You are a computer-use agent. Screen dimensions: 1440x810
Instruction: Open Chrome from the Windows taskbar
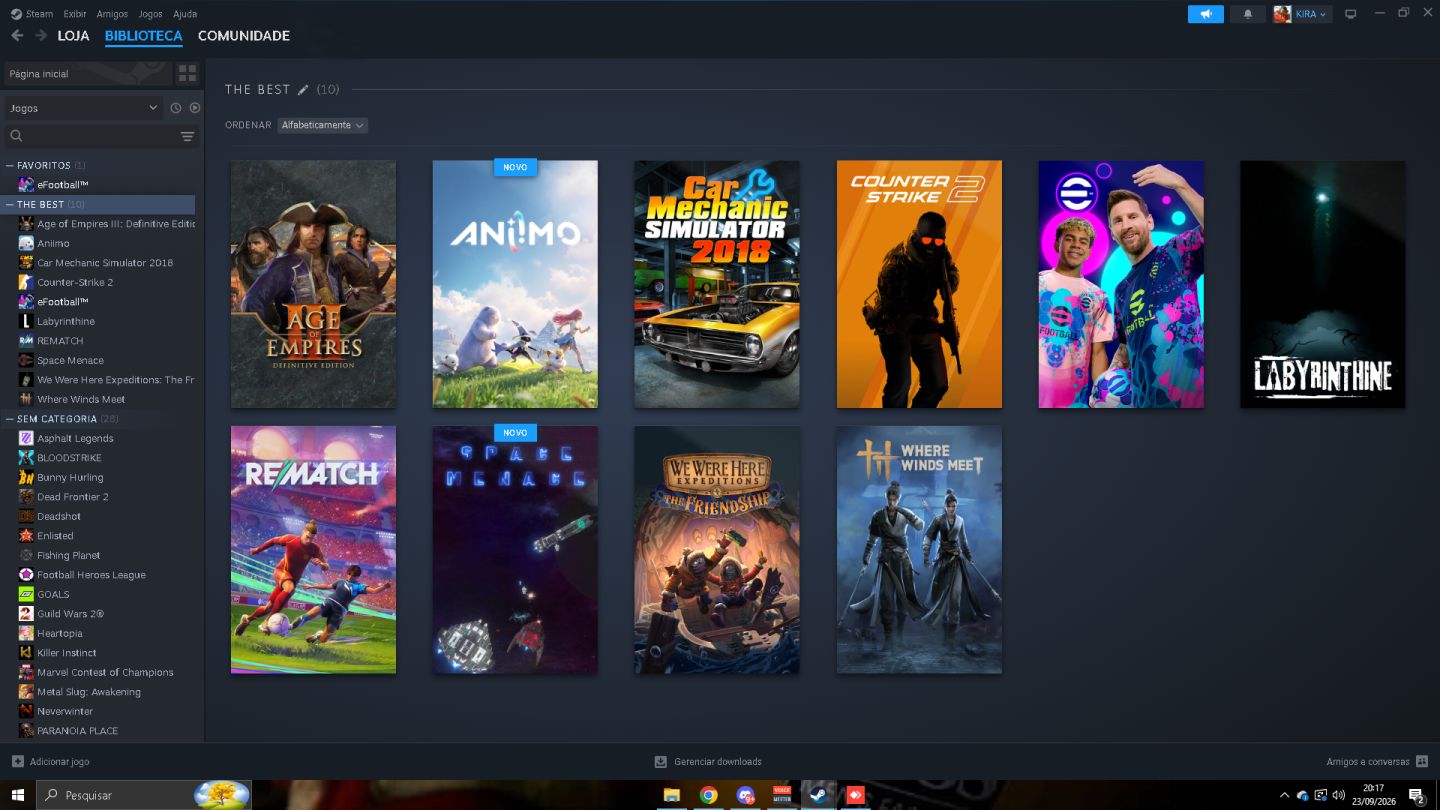coord(709,795)
